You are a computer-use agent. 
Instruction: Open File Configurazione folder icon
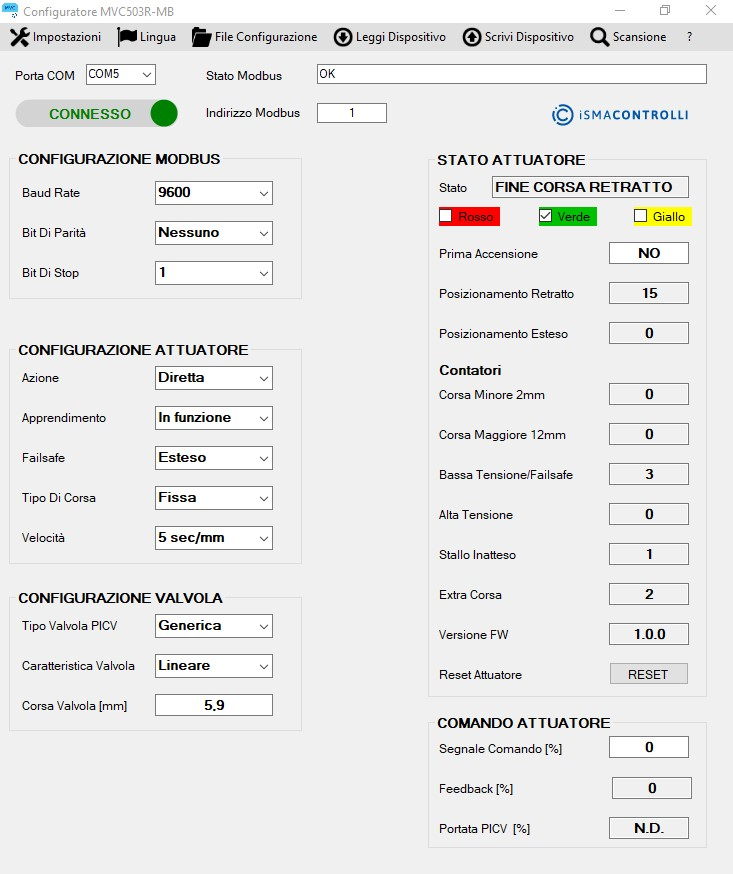(201, 37)
